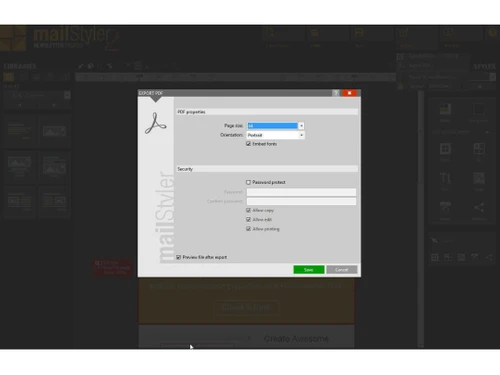500x375 pixels.
Task: Toggle the Allow copy checkbox
Action: [x=248, y=210]
